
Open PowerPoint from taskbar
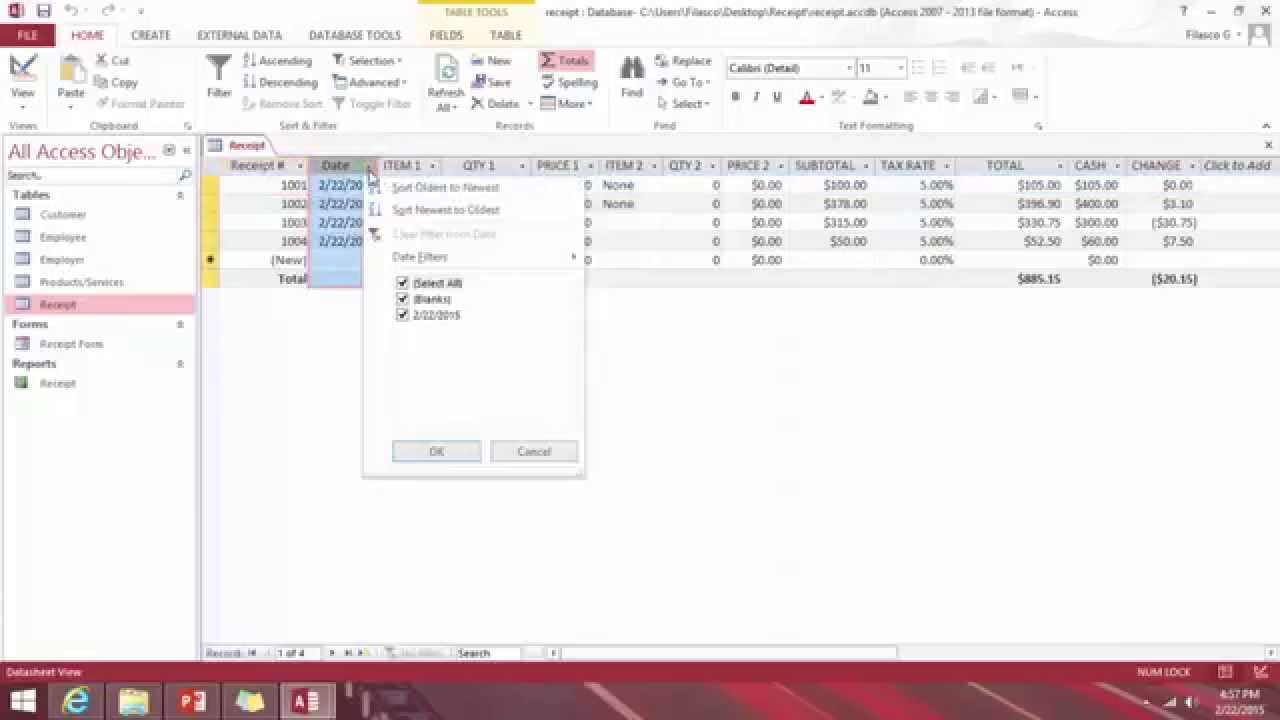pyautogui.click(x=191, y=702)
